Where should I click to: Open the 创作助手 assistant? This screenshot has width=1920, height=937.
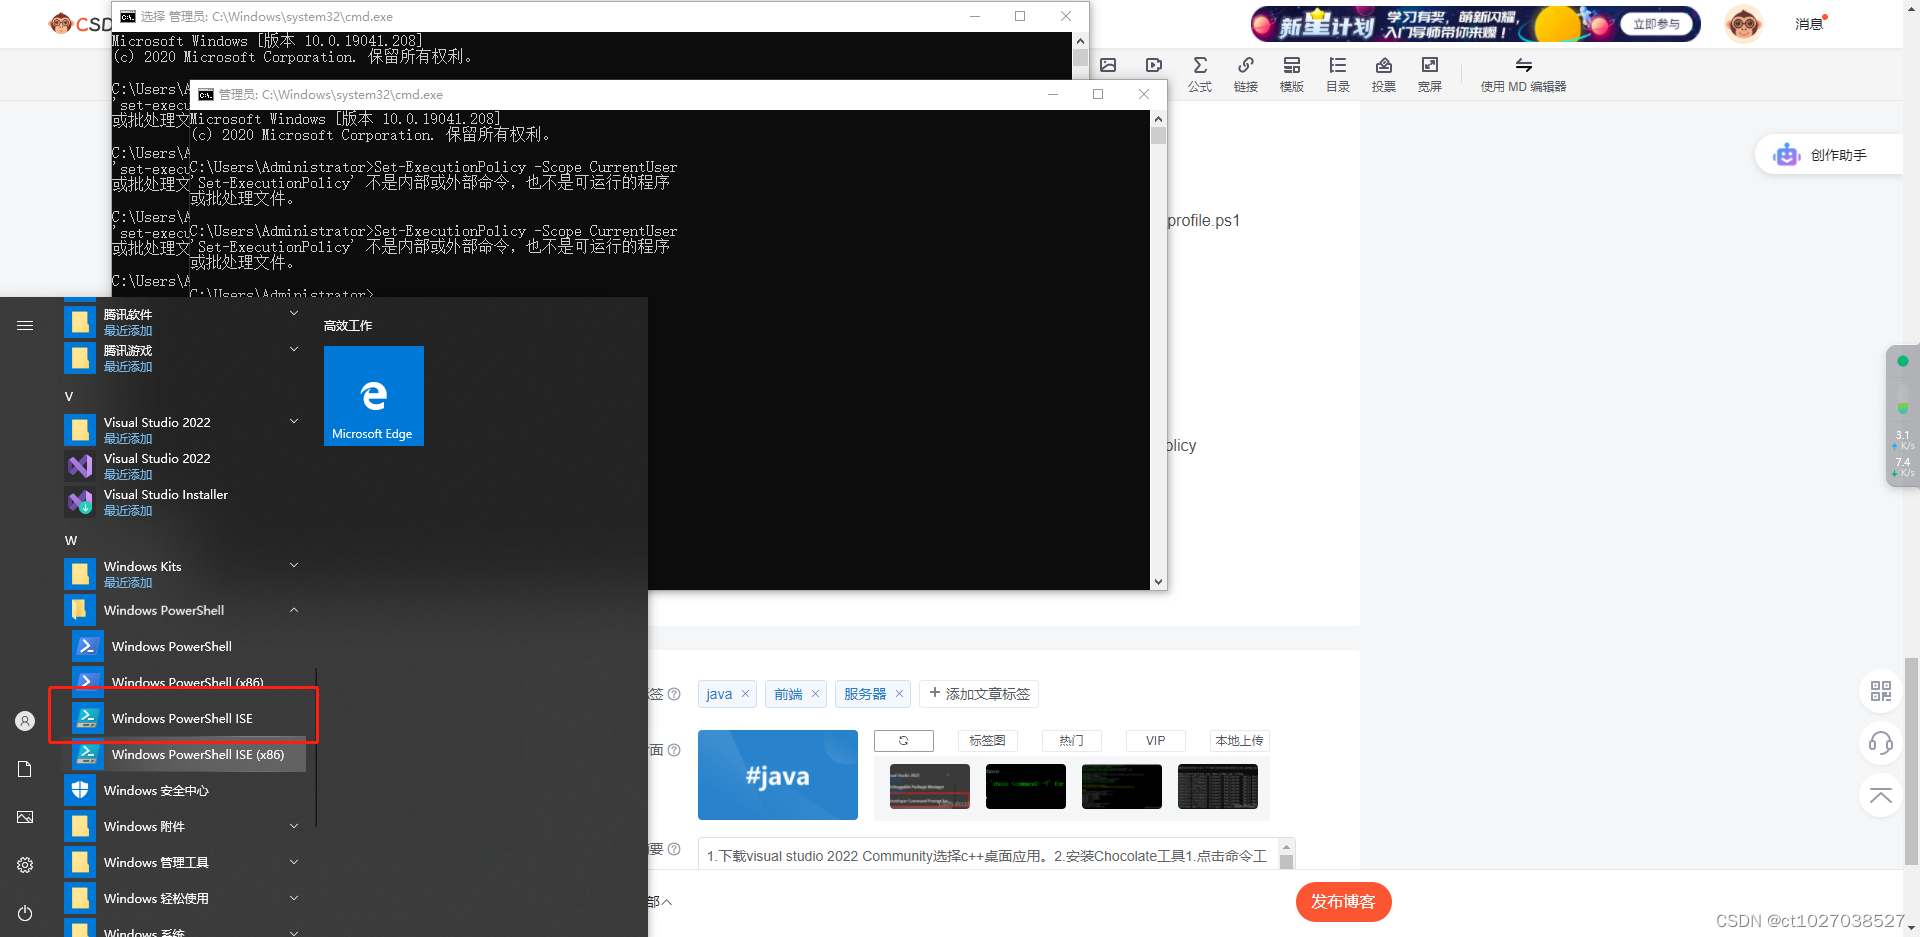1828,155
